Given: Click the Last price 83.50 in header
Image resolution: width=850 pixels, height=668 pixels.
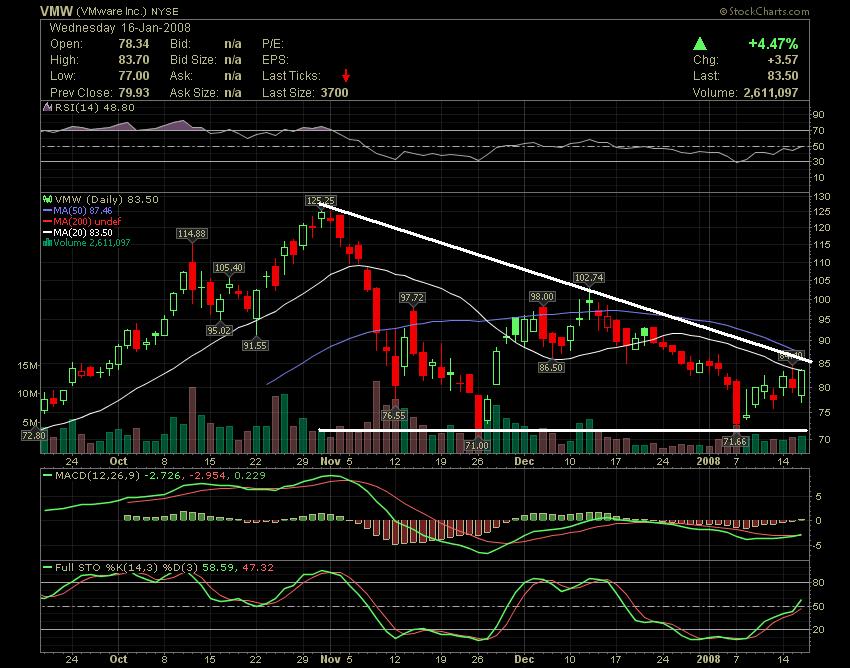Looking at the screenshot, I should point(783,76).
